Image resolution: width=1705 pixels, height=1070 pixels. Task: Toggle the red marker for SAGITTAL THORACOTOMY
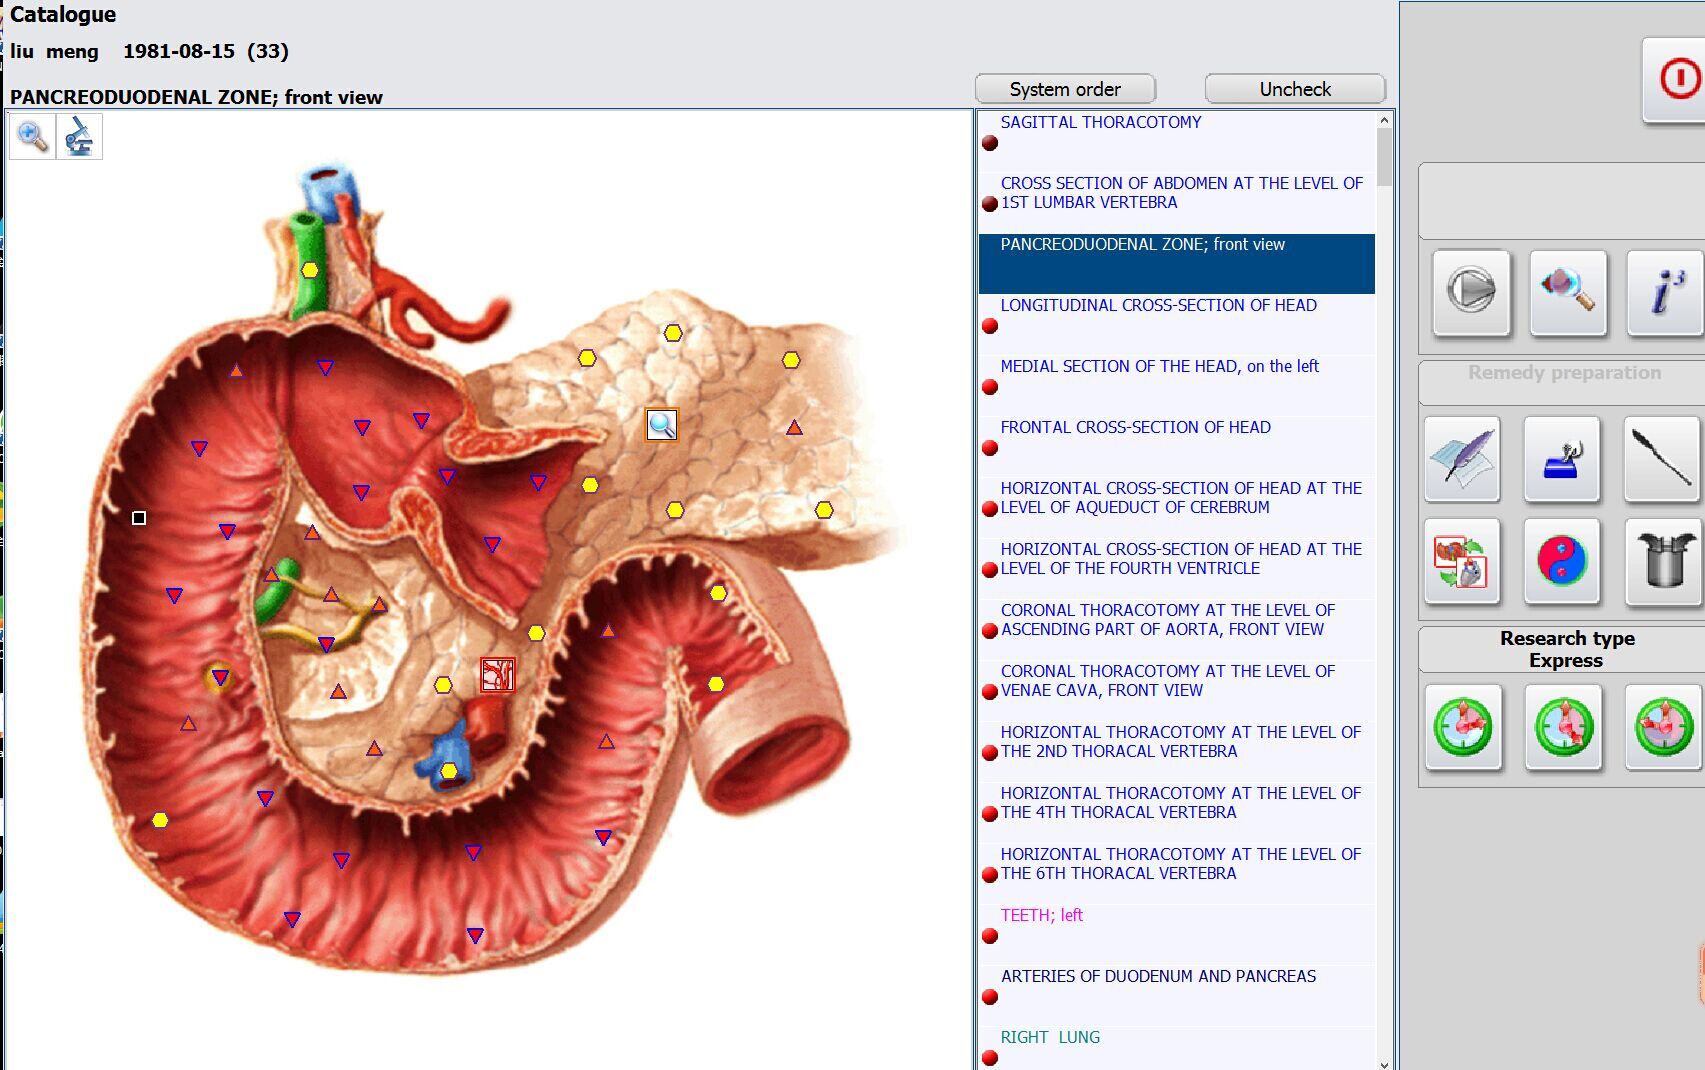990,143
